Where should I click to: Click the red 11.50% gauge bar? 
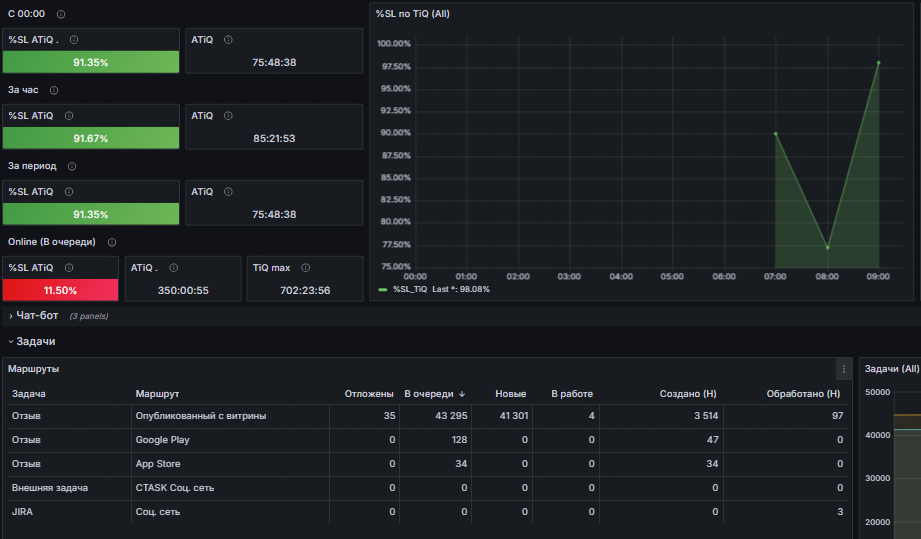point(60,290)
